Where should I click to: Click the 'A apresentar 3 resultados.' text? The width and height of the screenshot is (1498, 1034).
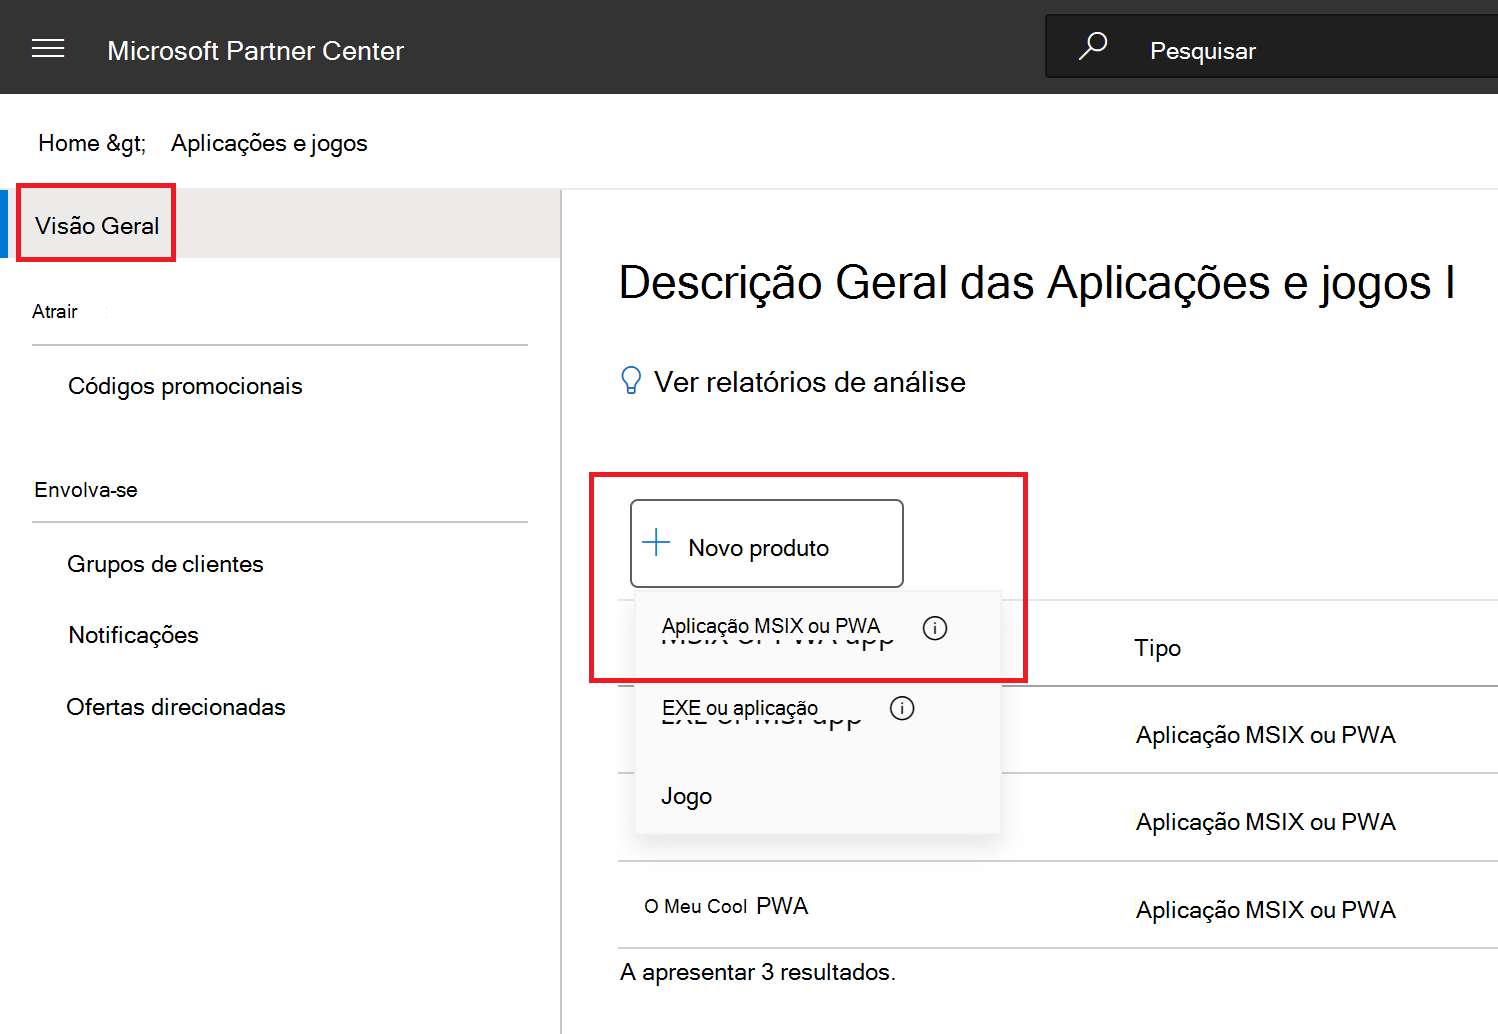point(758,972)
